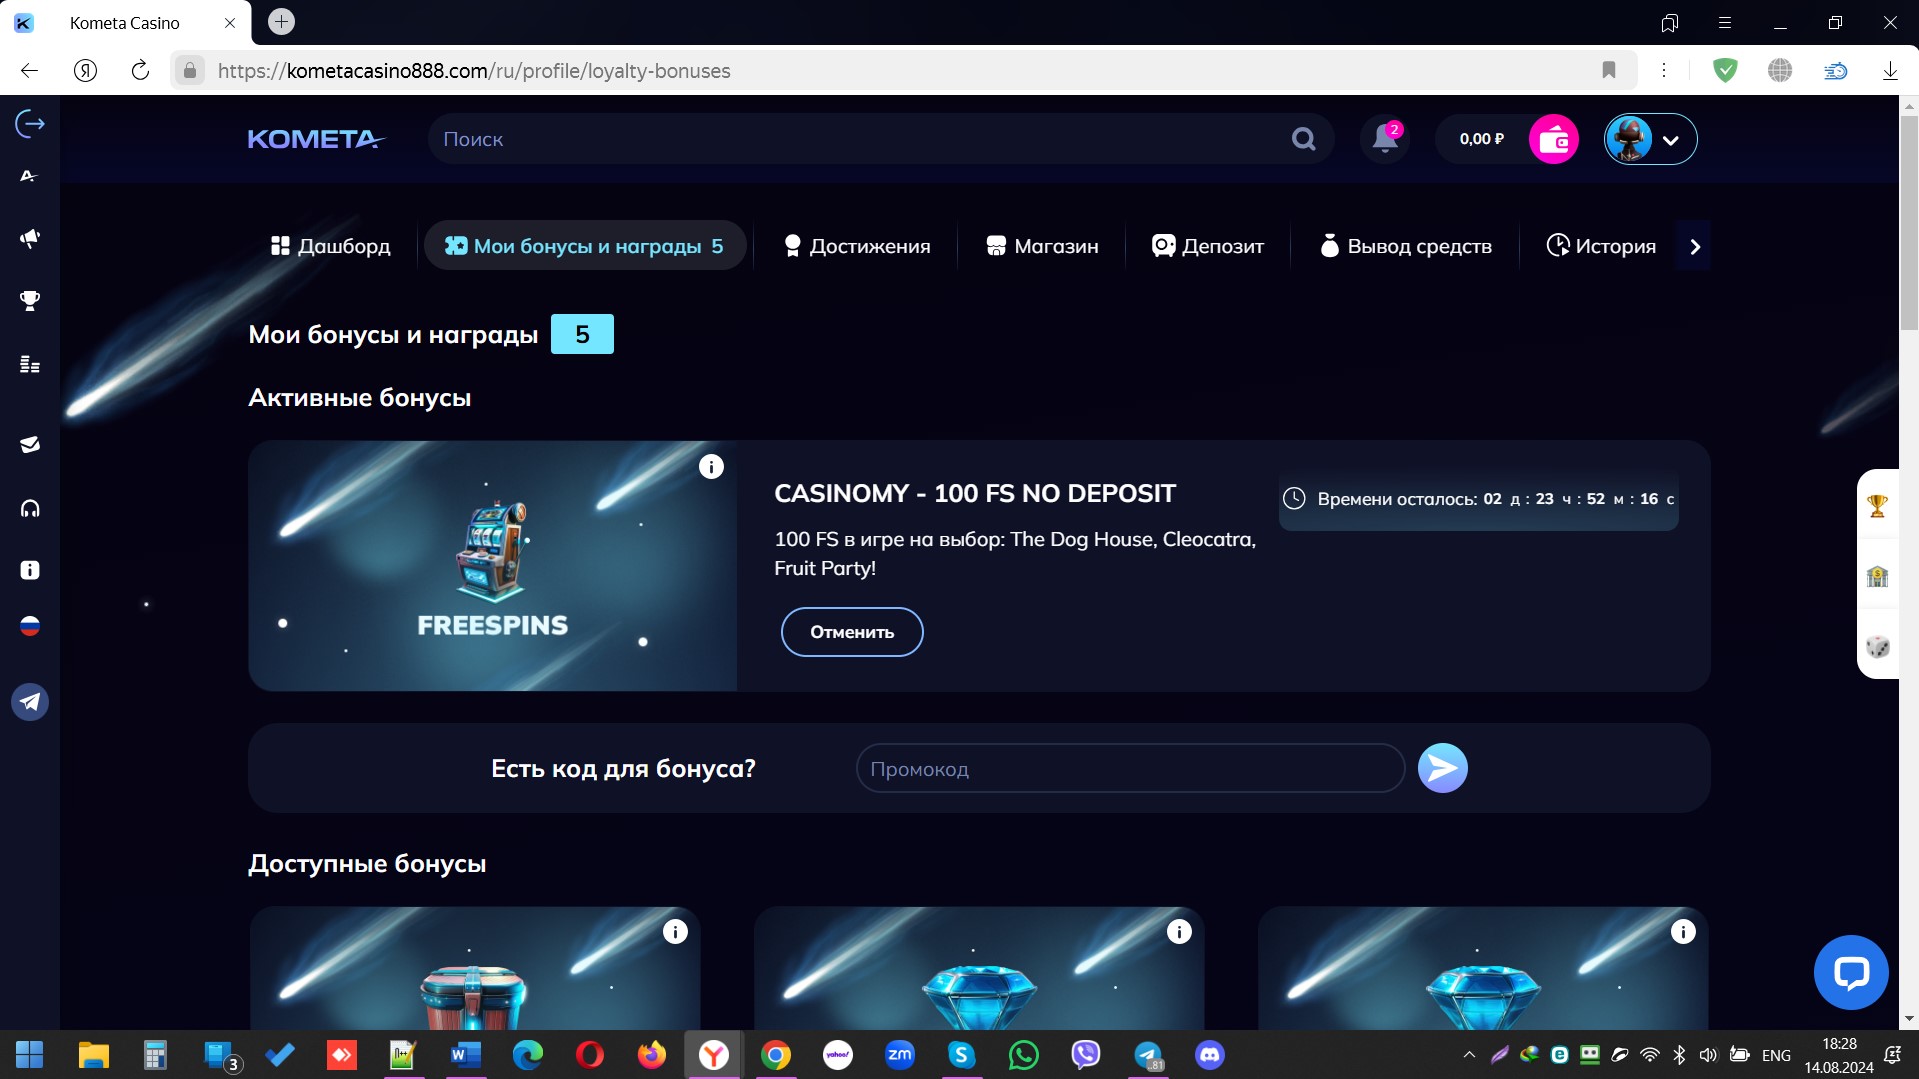The image size is (1919, 1079).
Task: Open the browser downloads icon
Action: (x=1890, y=70)
